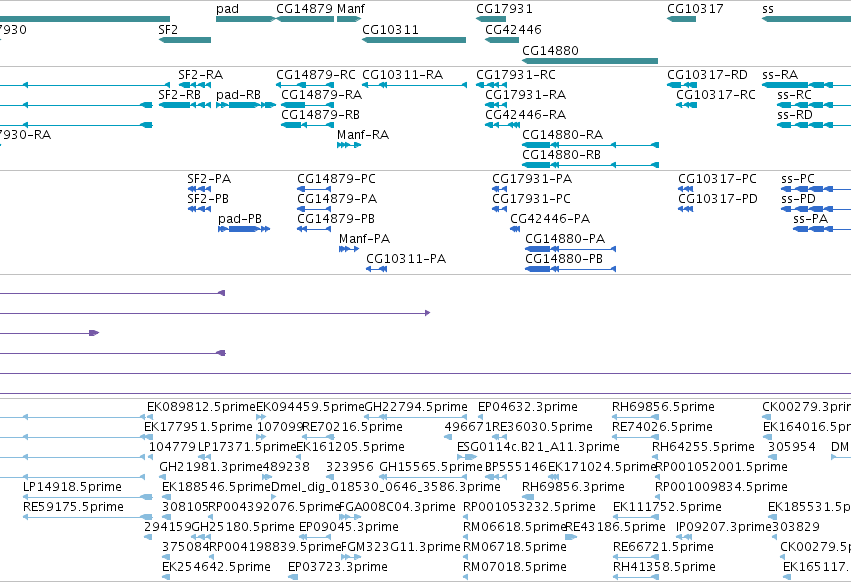
Task: Select the CG10317-RD transcript
Action: tap(682, 85)
